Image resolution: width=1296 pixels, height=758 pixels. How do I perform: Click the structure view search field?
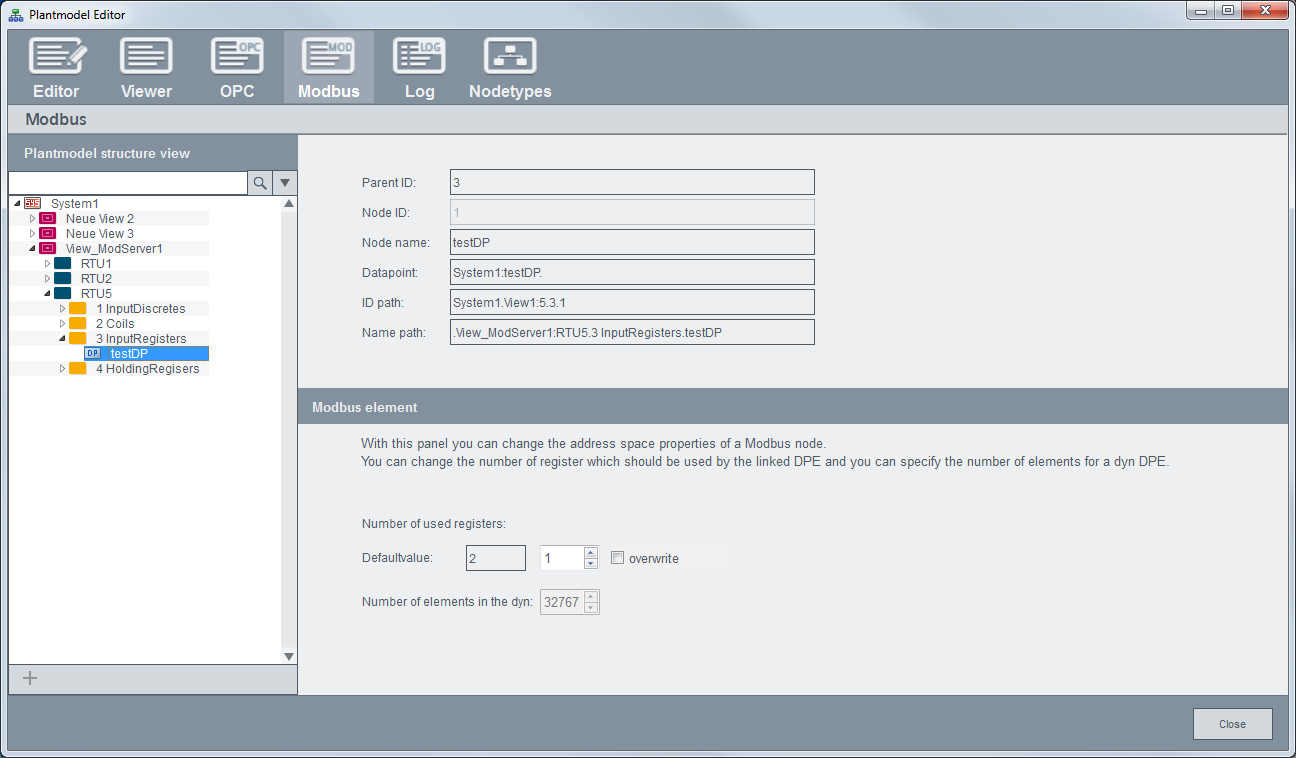pyautogui.click(x=128, y=183)
